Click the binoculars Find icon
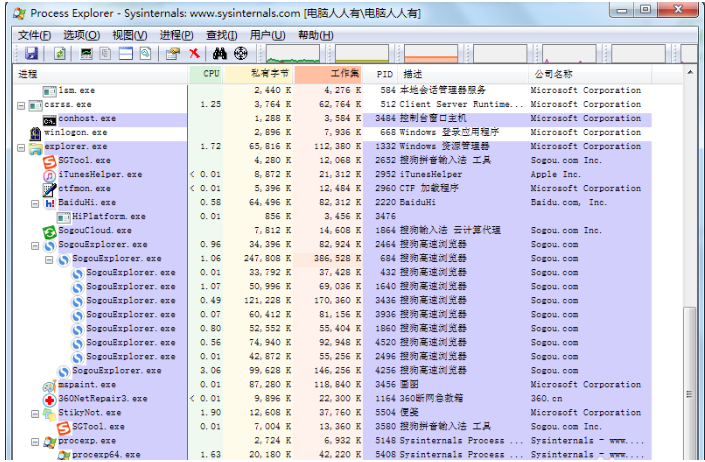Screen dimensions: 705x462 pyautogui.click(x=220, y=53)
